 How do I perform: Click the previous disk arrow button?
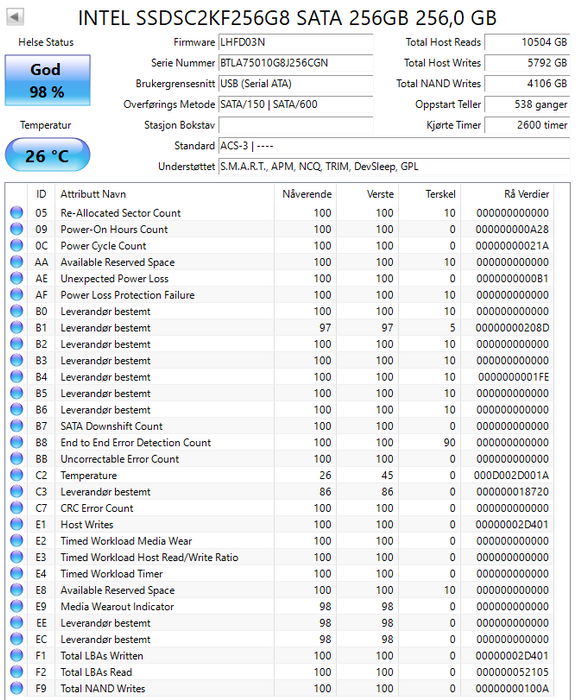click(15, 17)
